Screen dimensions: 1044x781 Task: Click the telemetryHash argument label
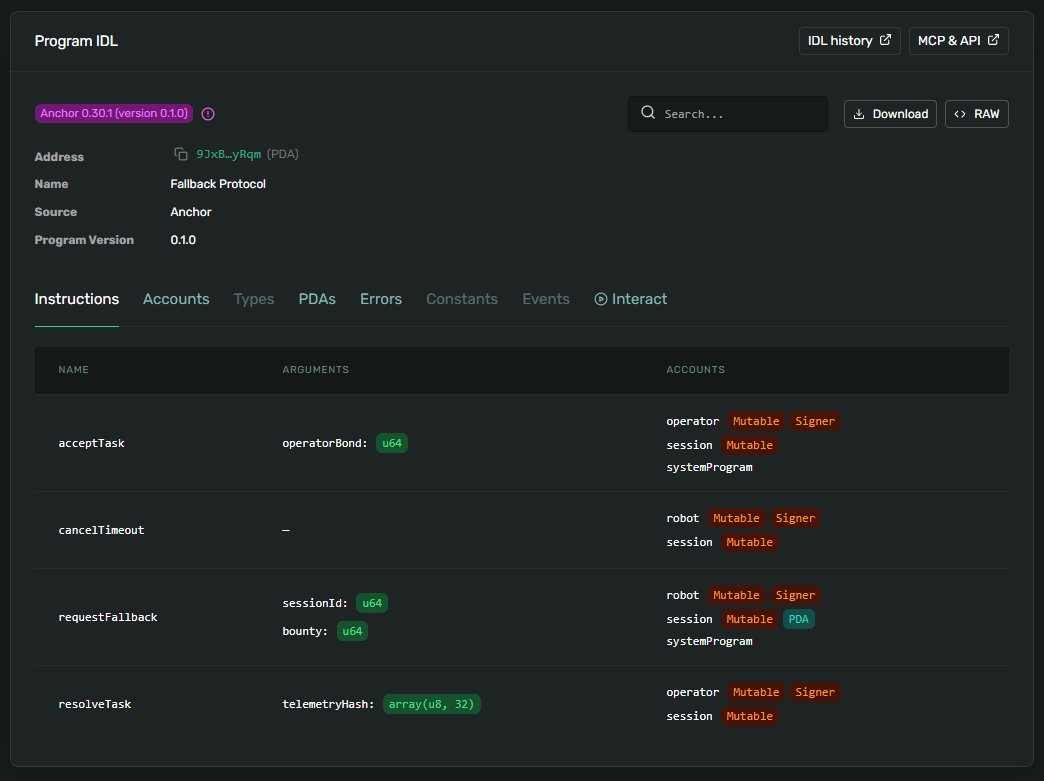point(328,704)
